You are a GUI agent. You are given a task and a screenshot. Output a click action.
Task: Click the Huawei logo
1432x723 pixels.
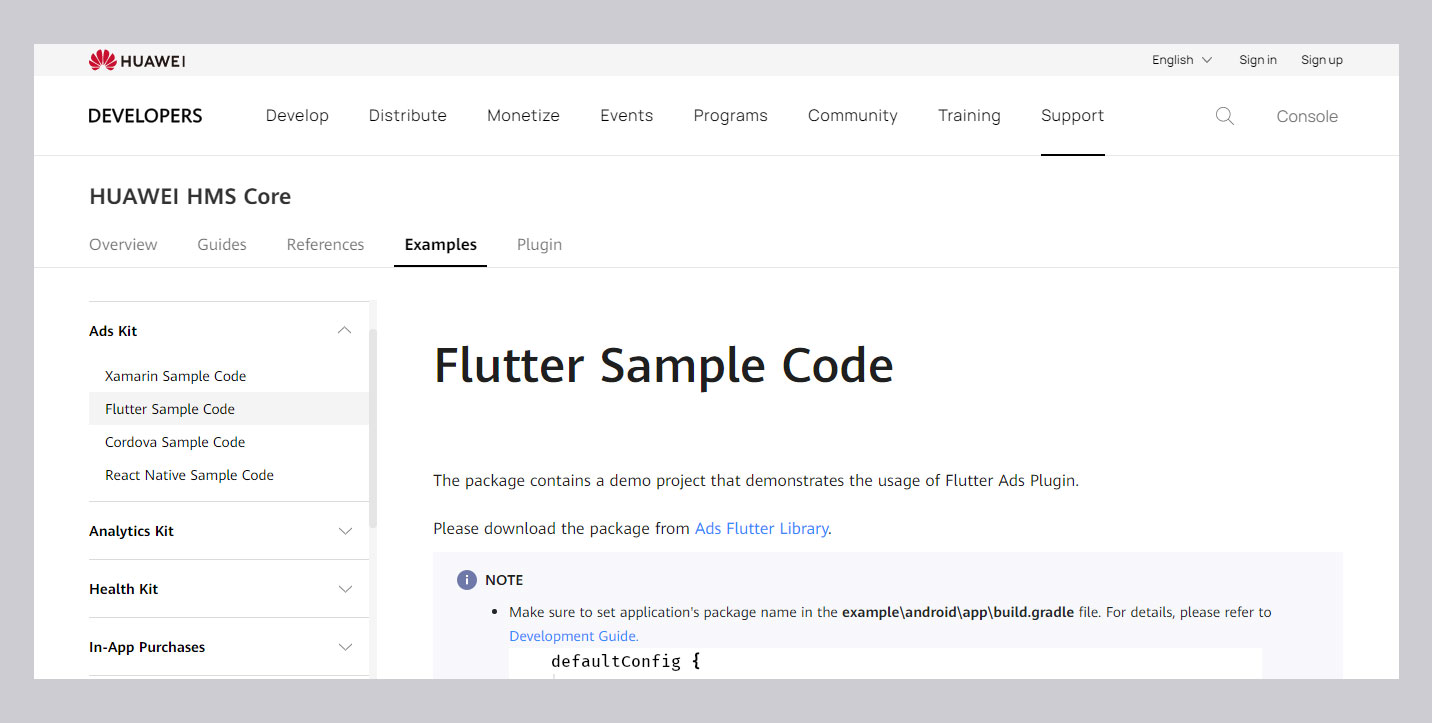pos(136,59)
